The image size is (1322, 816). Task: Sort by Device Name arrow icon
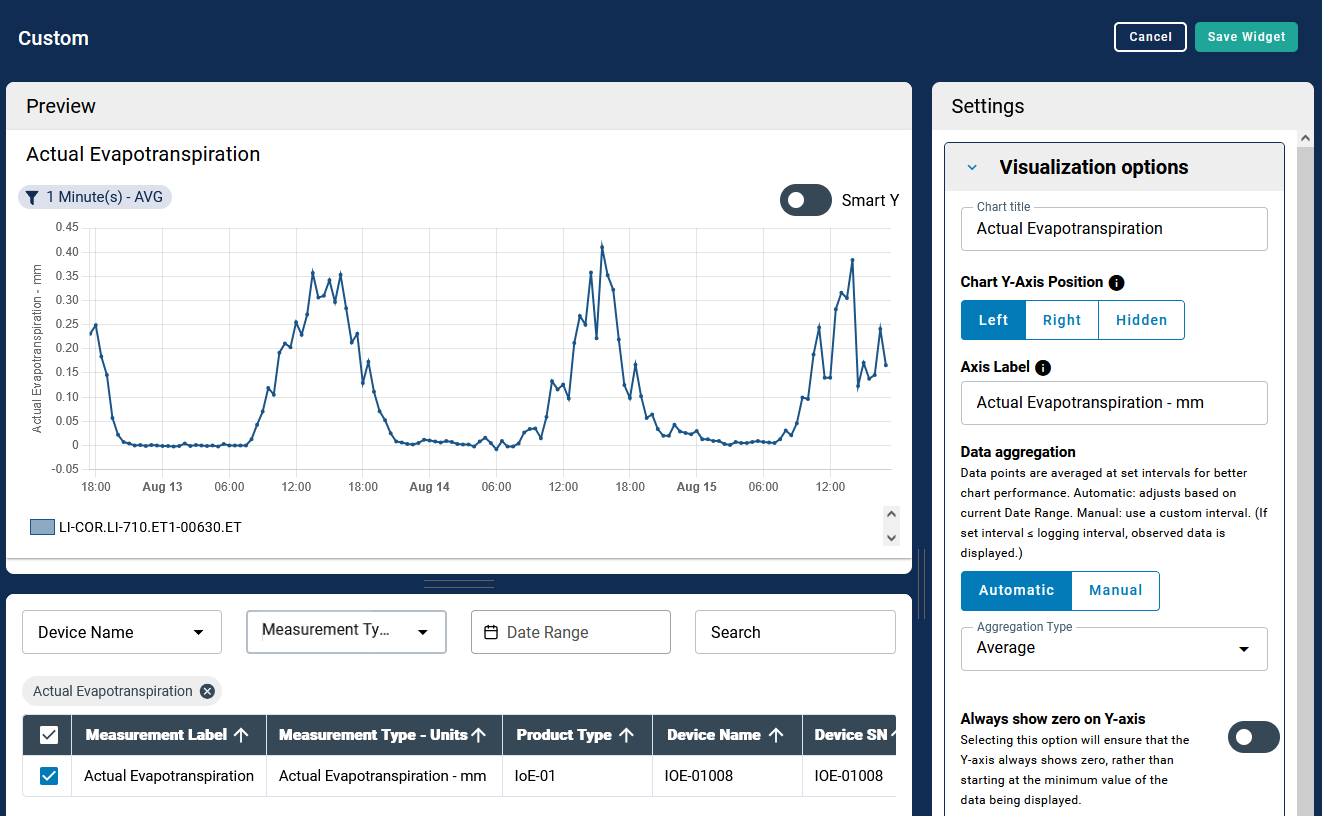click(x=776, y=735)
